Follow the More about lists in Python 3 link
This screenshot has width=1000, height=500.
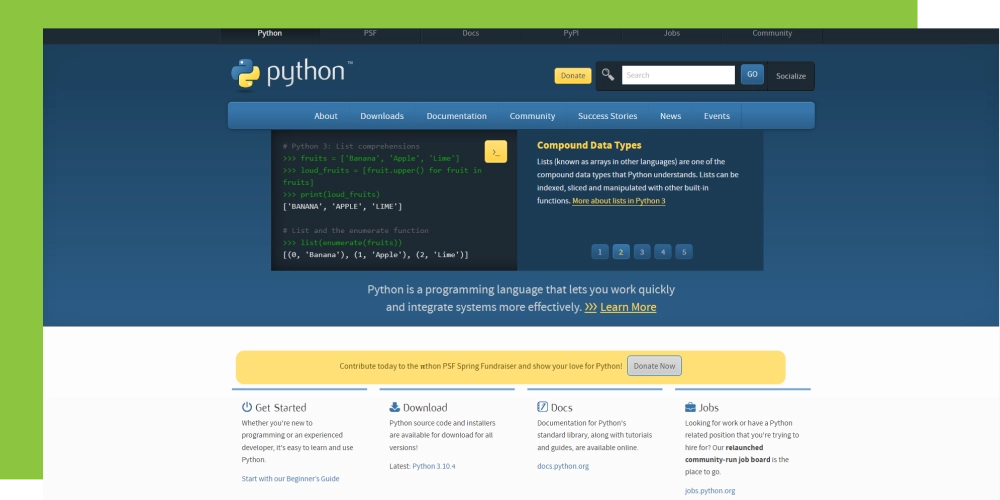pos(619,201)
